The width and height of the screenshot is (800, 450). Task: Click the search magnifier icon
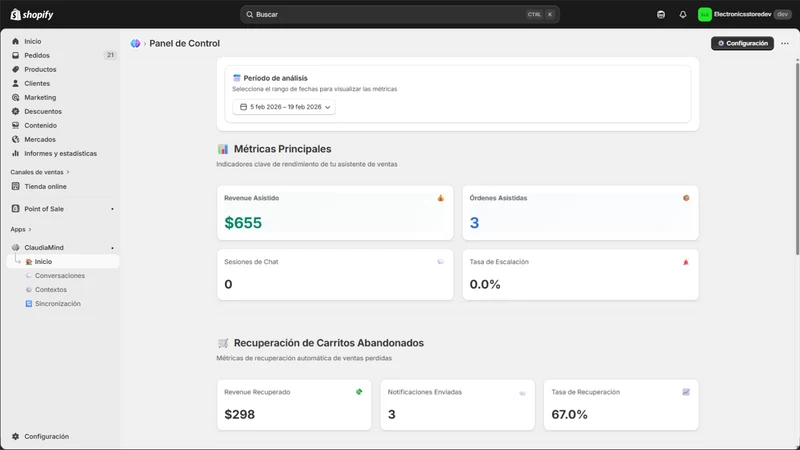point(249,14)
